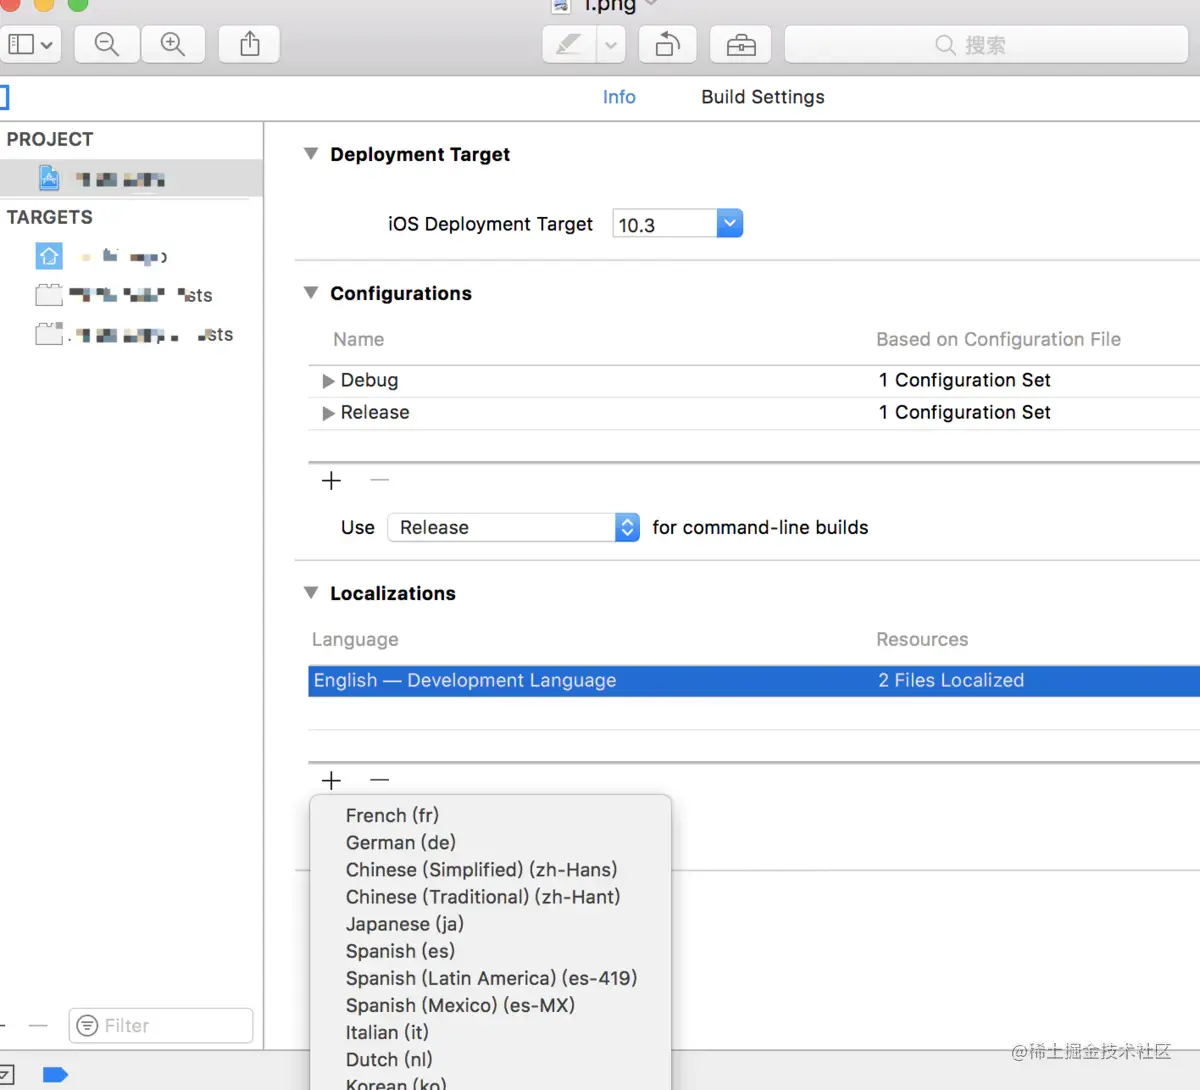Click '1 Configuration Set' for Debug
This screenshot has width=1200, height=1090.
click(x=964, y=380)
